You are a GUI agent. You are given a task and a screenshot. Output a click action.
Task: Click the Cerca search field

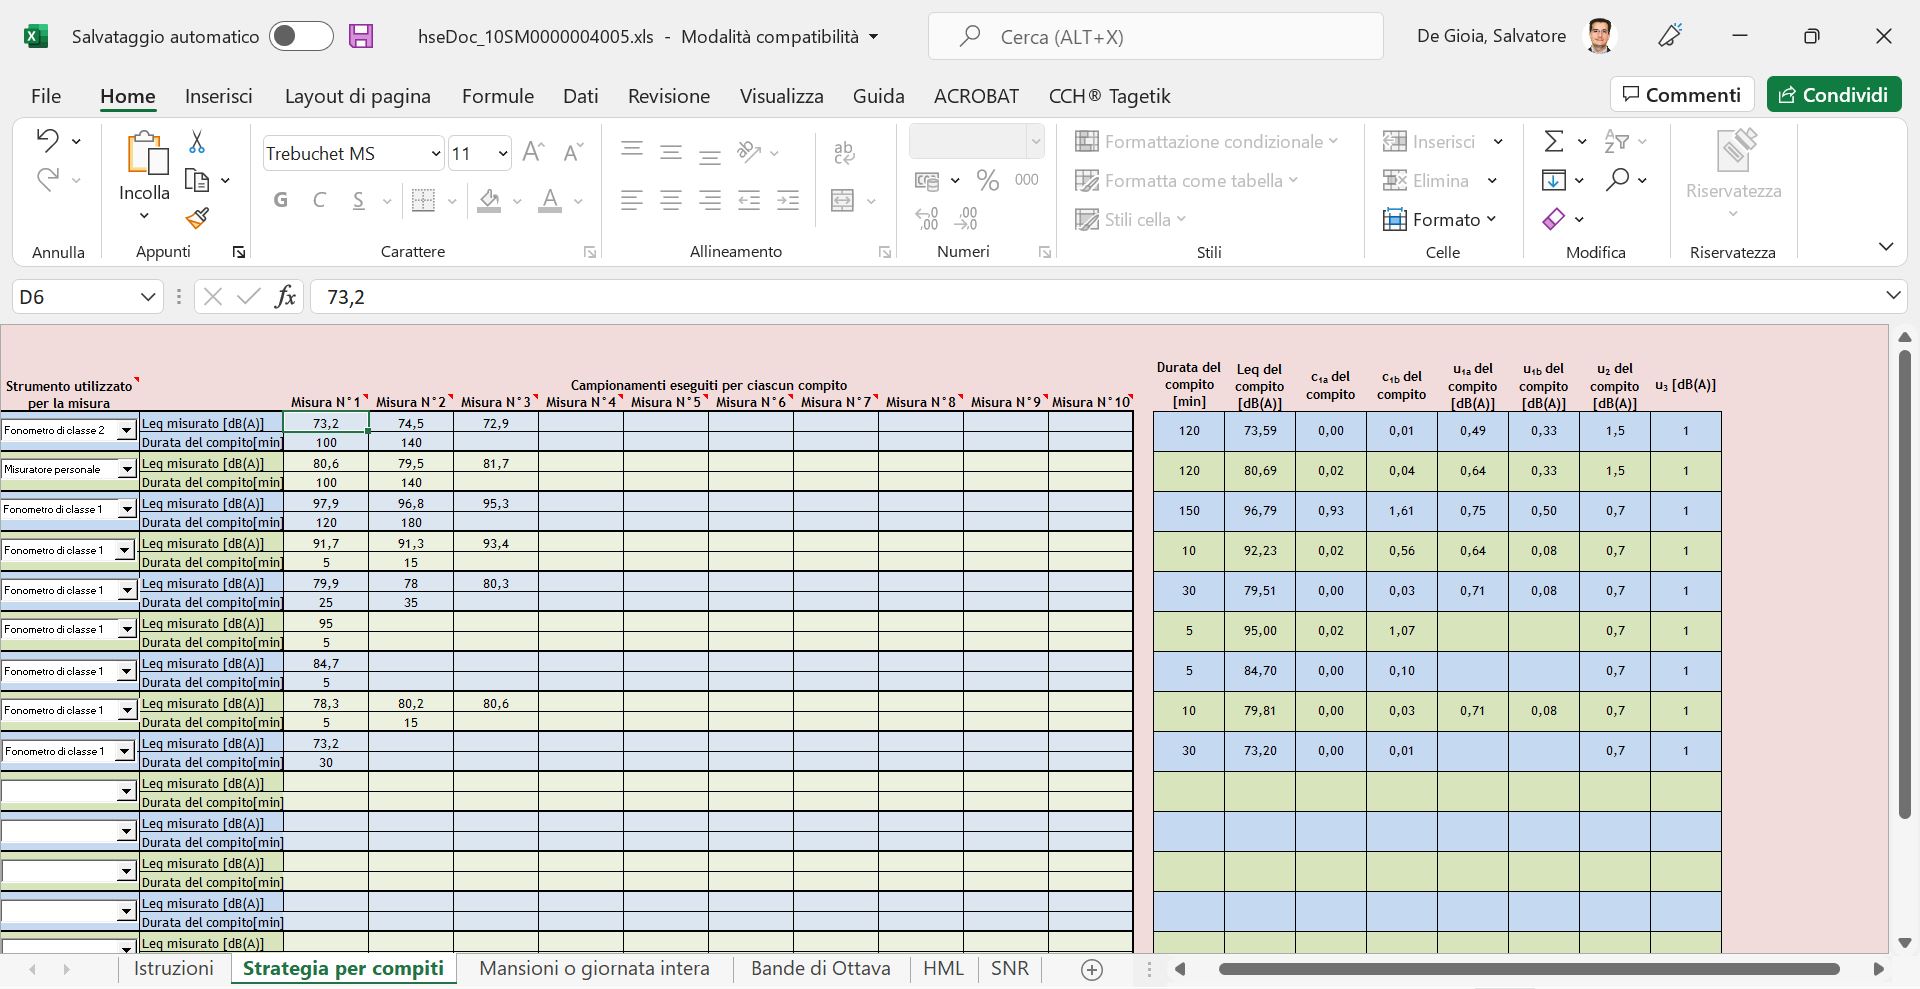tap(1155, 37)
